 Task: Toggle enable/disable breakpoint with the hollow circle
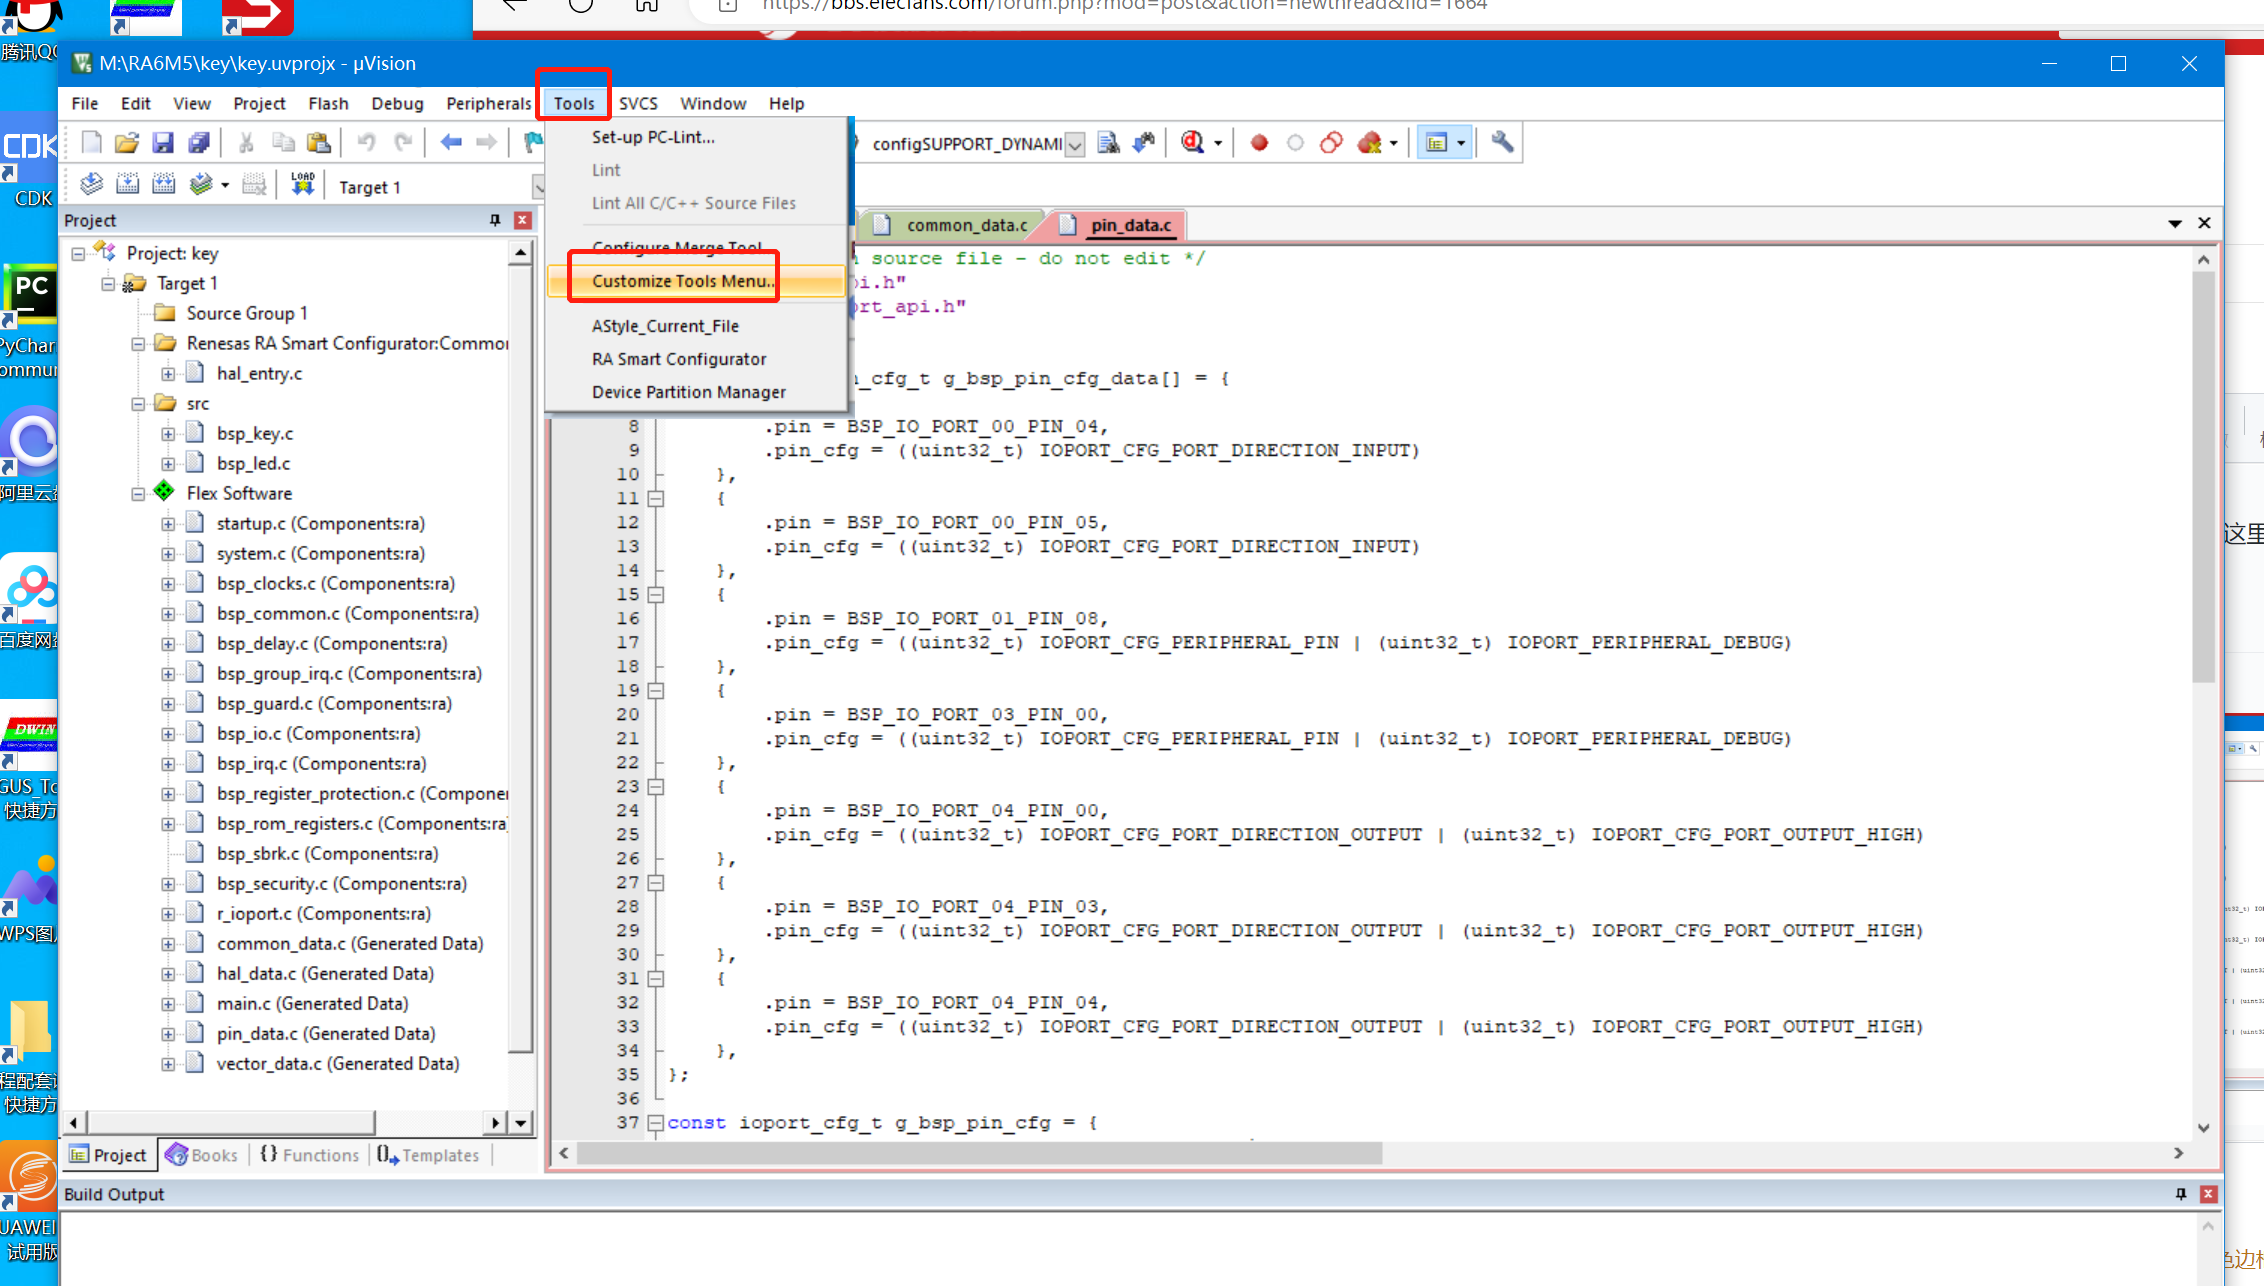click(x=1295, y=143)
